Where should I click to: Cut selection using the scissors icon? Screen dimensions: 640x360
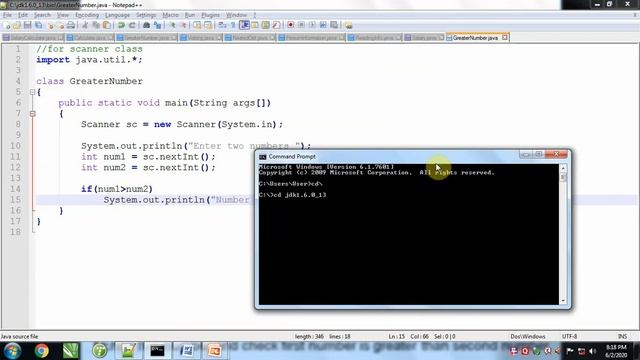point(85,25)
